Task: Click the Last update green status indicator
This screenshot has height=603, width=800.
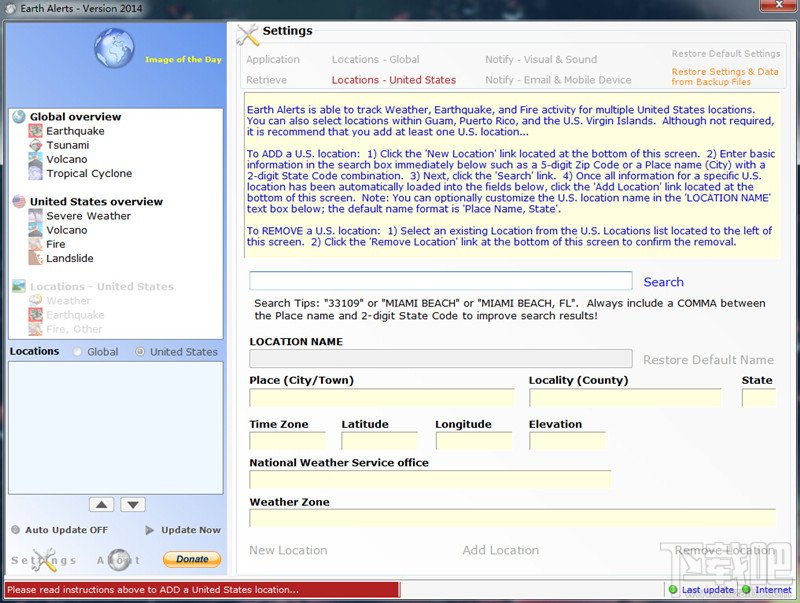Action: click(x=673, y=590)
